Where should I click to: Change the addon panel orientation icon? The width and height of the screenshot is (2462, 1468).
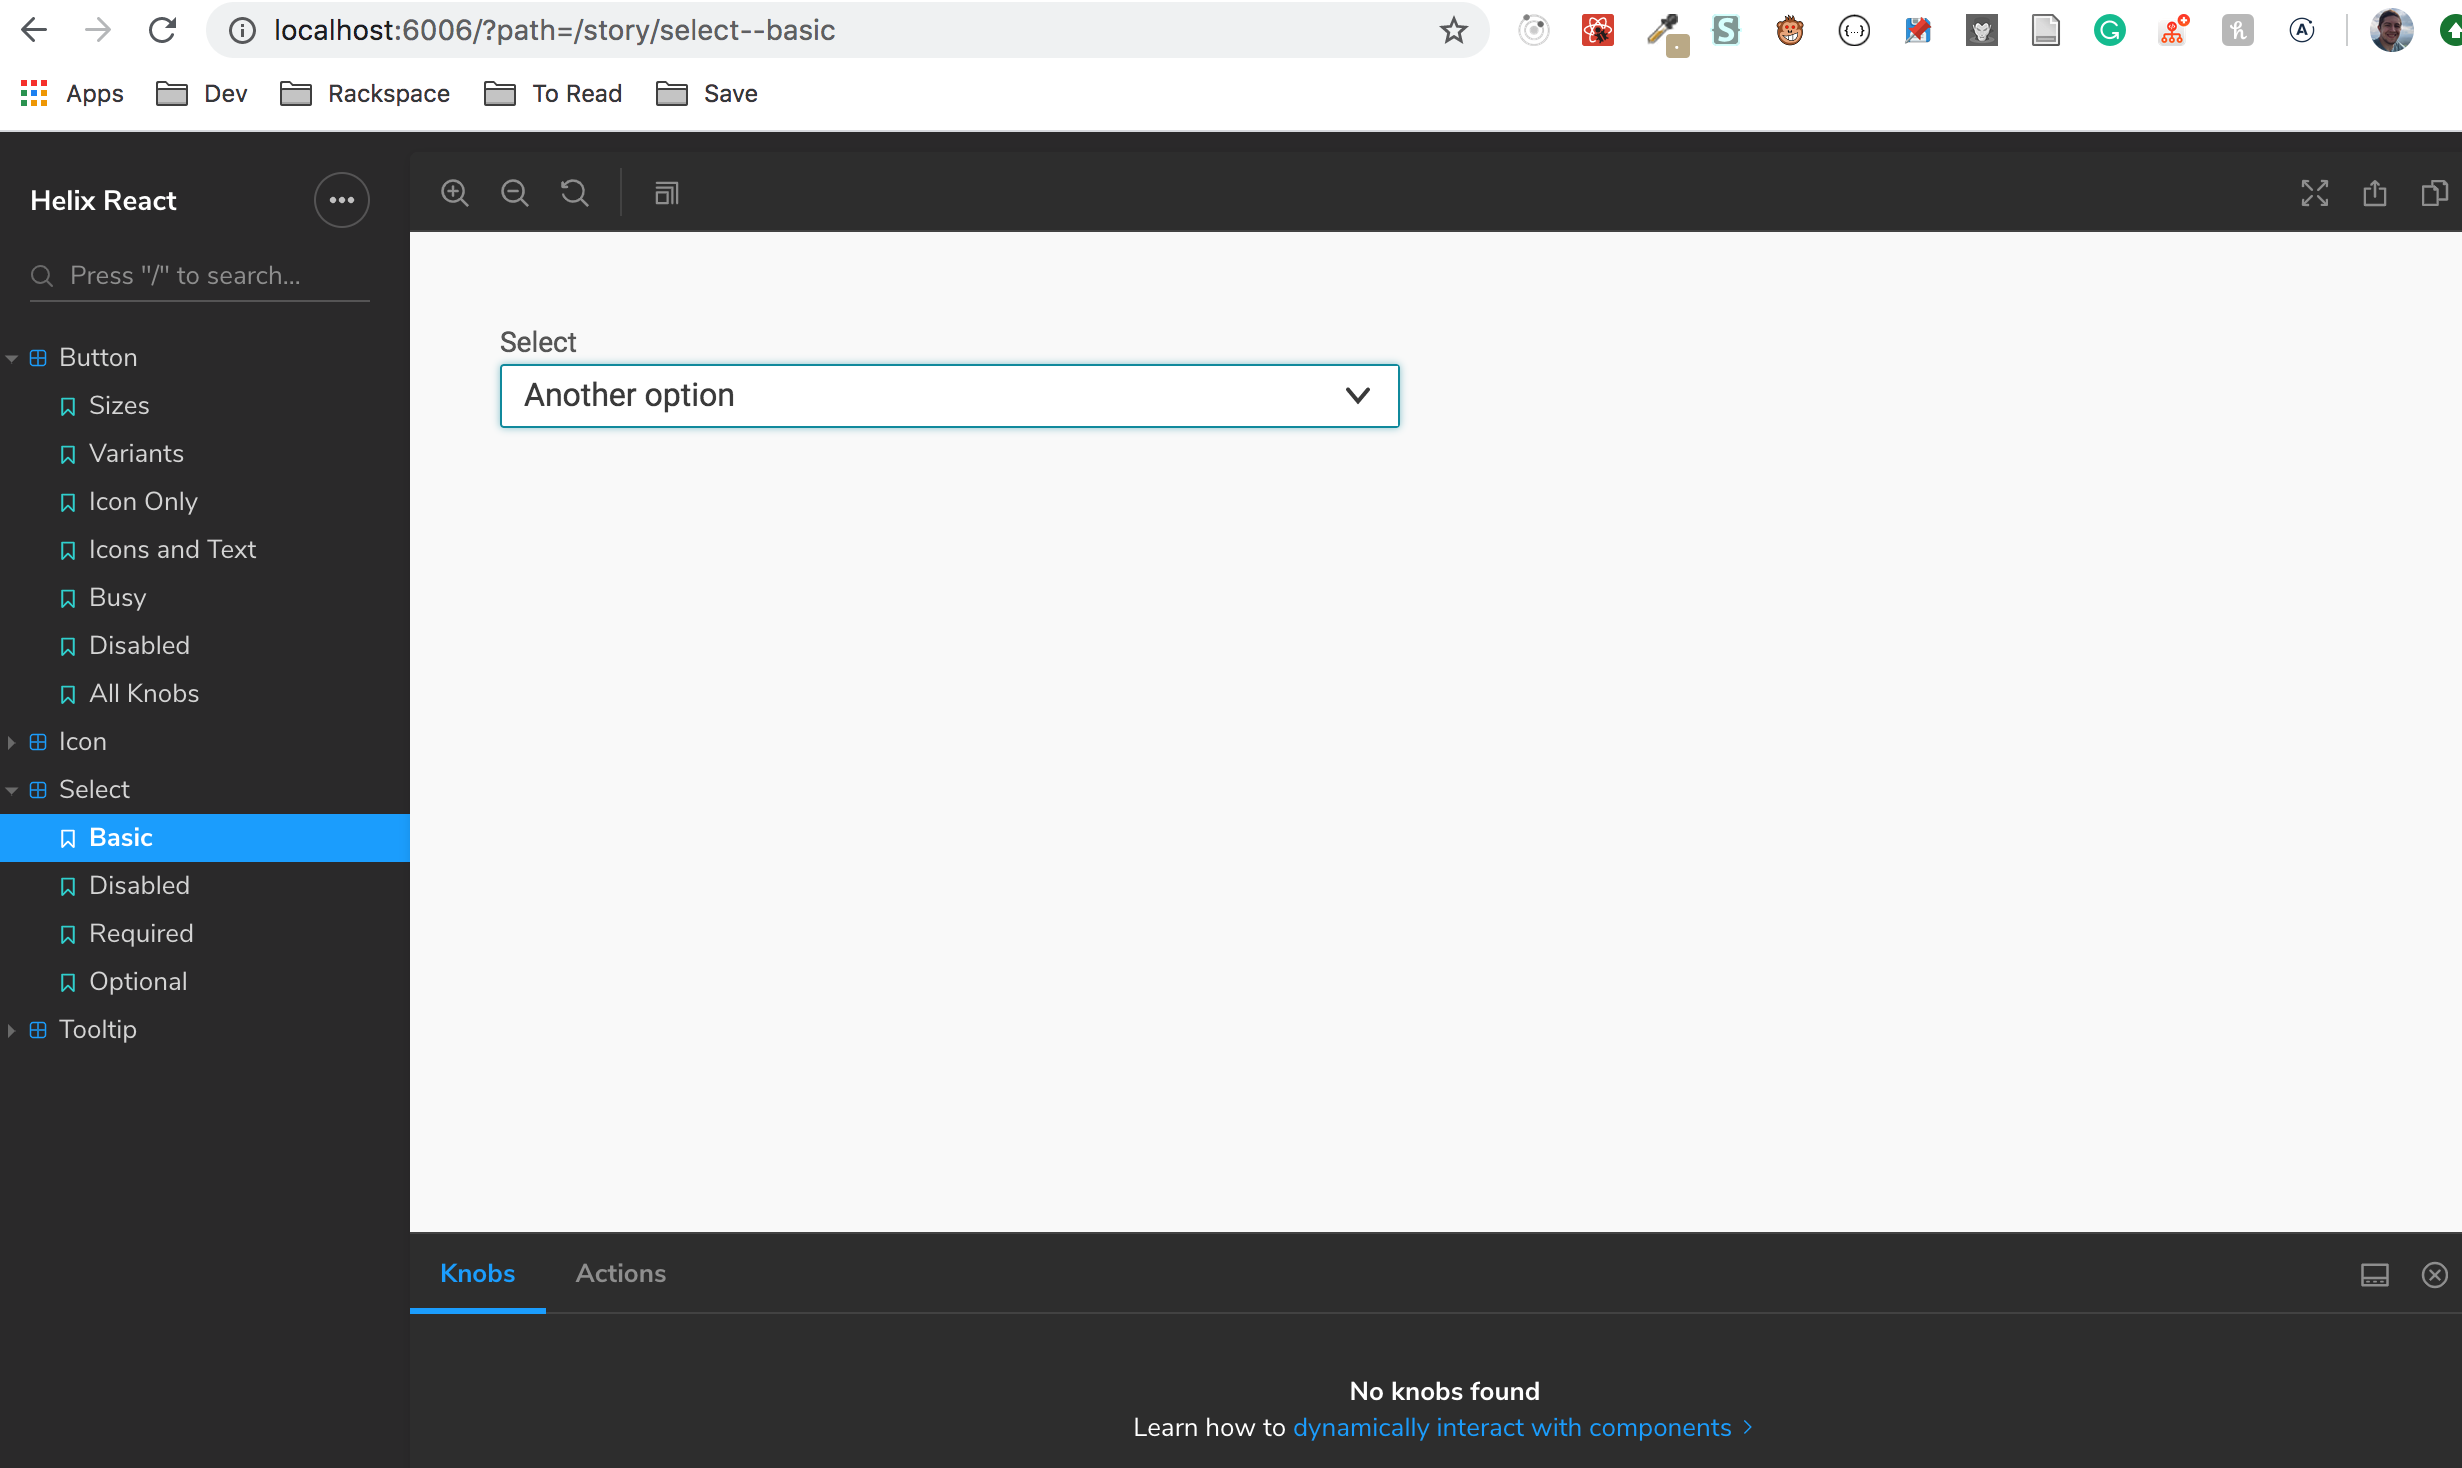click(x=2375, y=1274)
